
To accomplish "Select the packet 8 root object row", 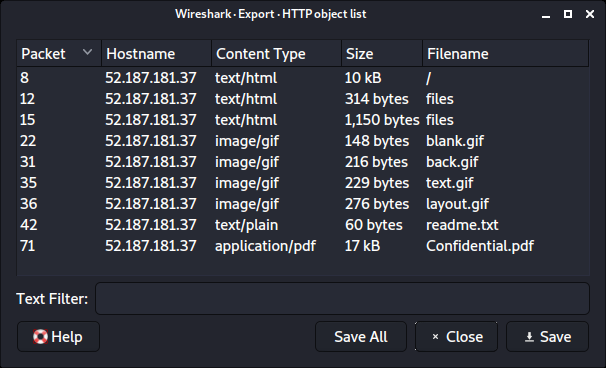I will coord(303,78).
